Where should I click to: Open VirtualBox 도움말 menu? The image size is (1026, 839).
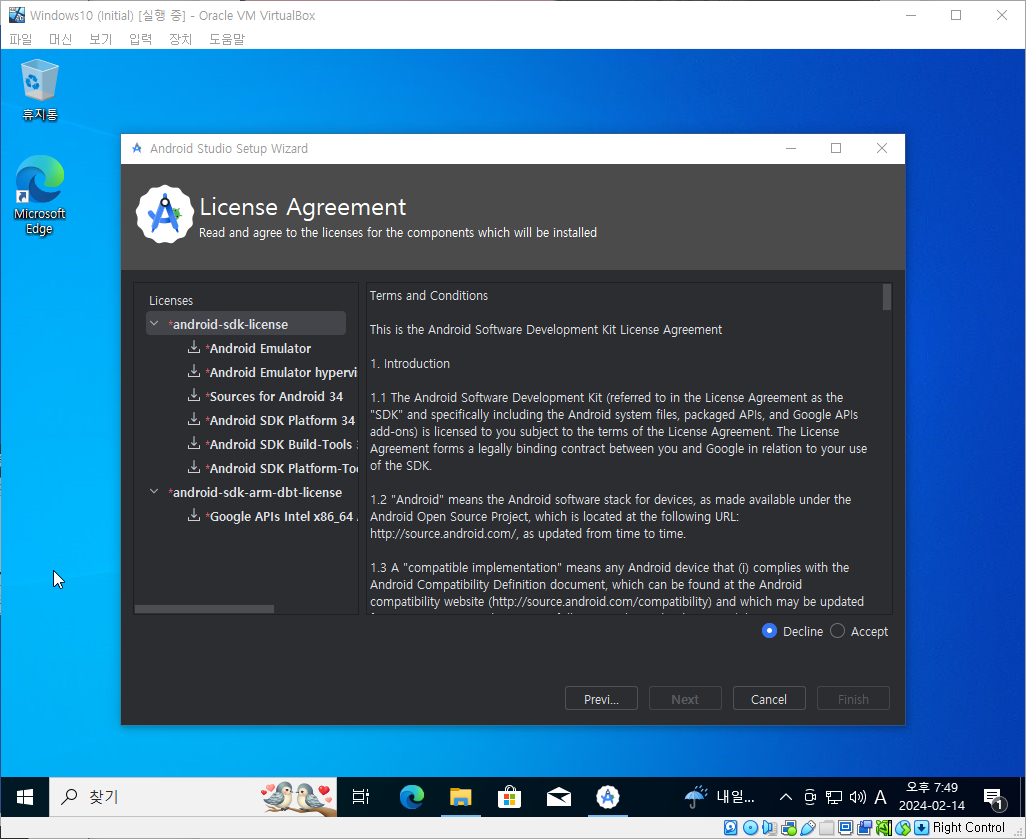pyautogui.click(x=227, y=39)
